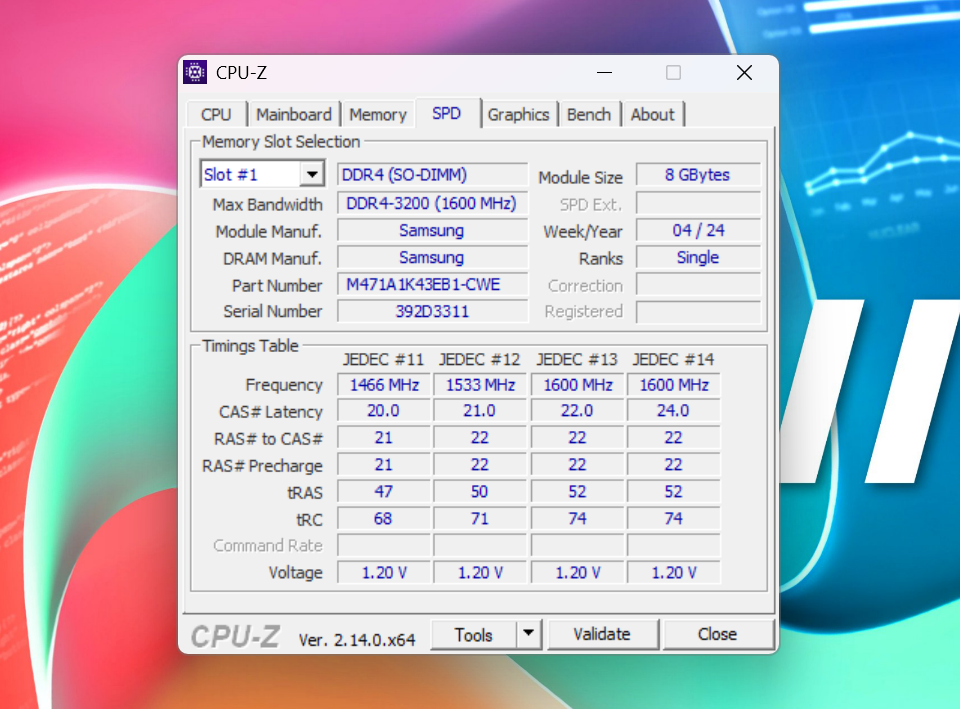Click the 8 GBytes module size value
Screen dimensions: 960x709
(698, 174)
